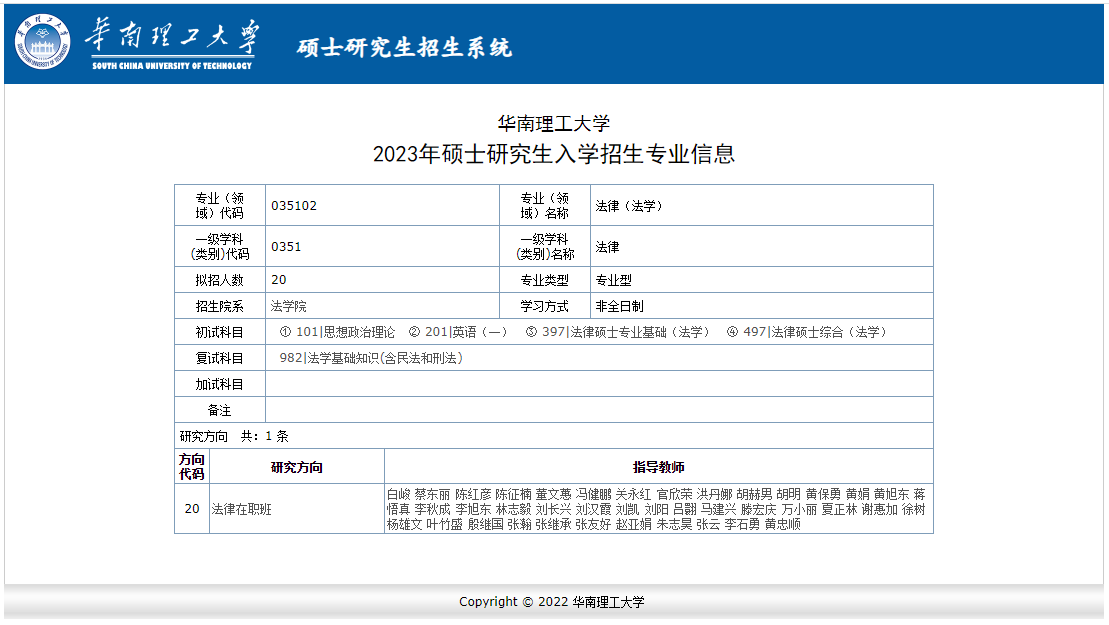Click the major type value 专业型
1109x625 pixels.
(613, 280)
